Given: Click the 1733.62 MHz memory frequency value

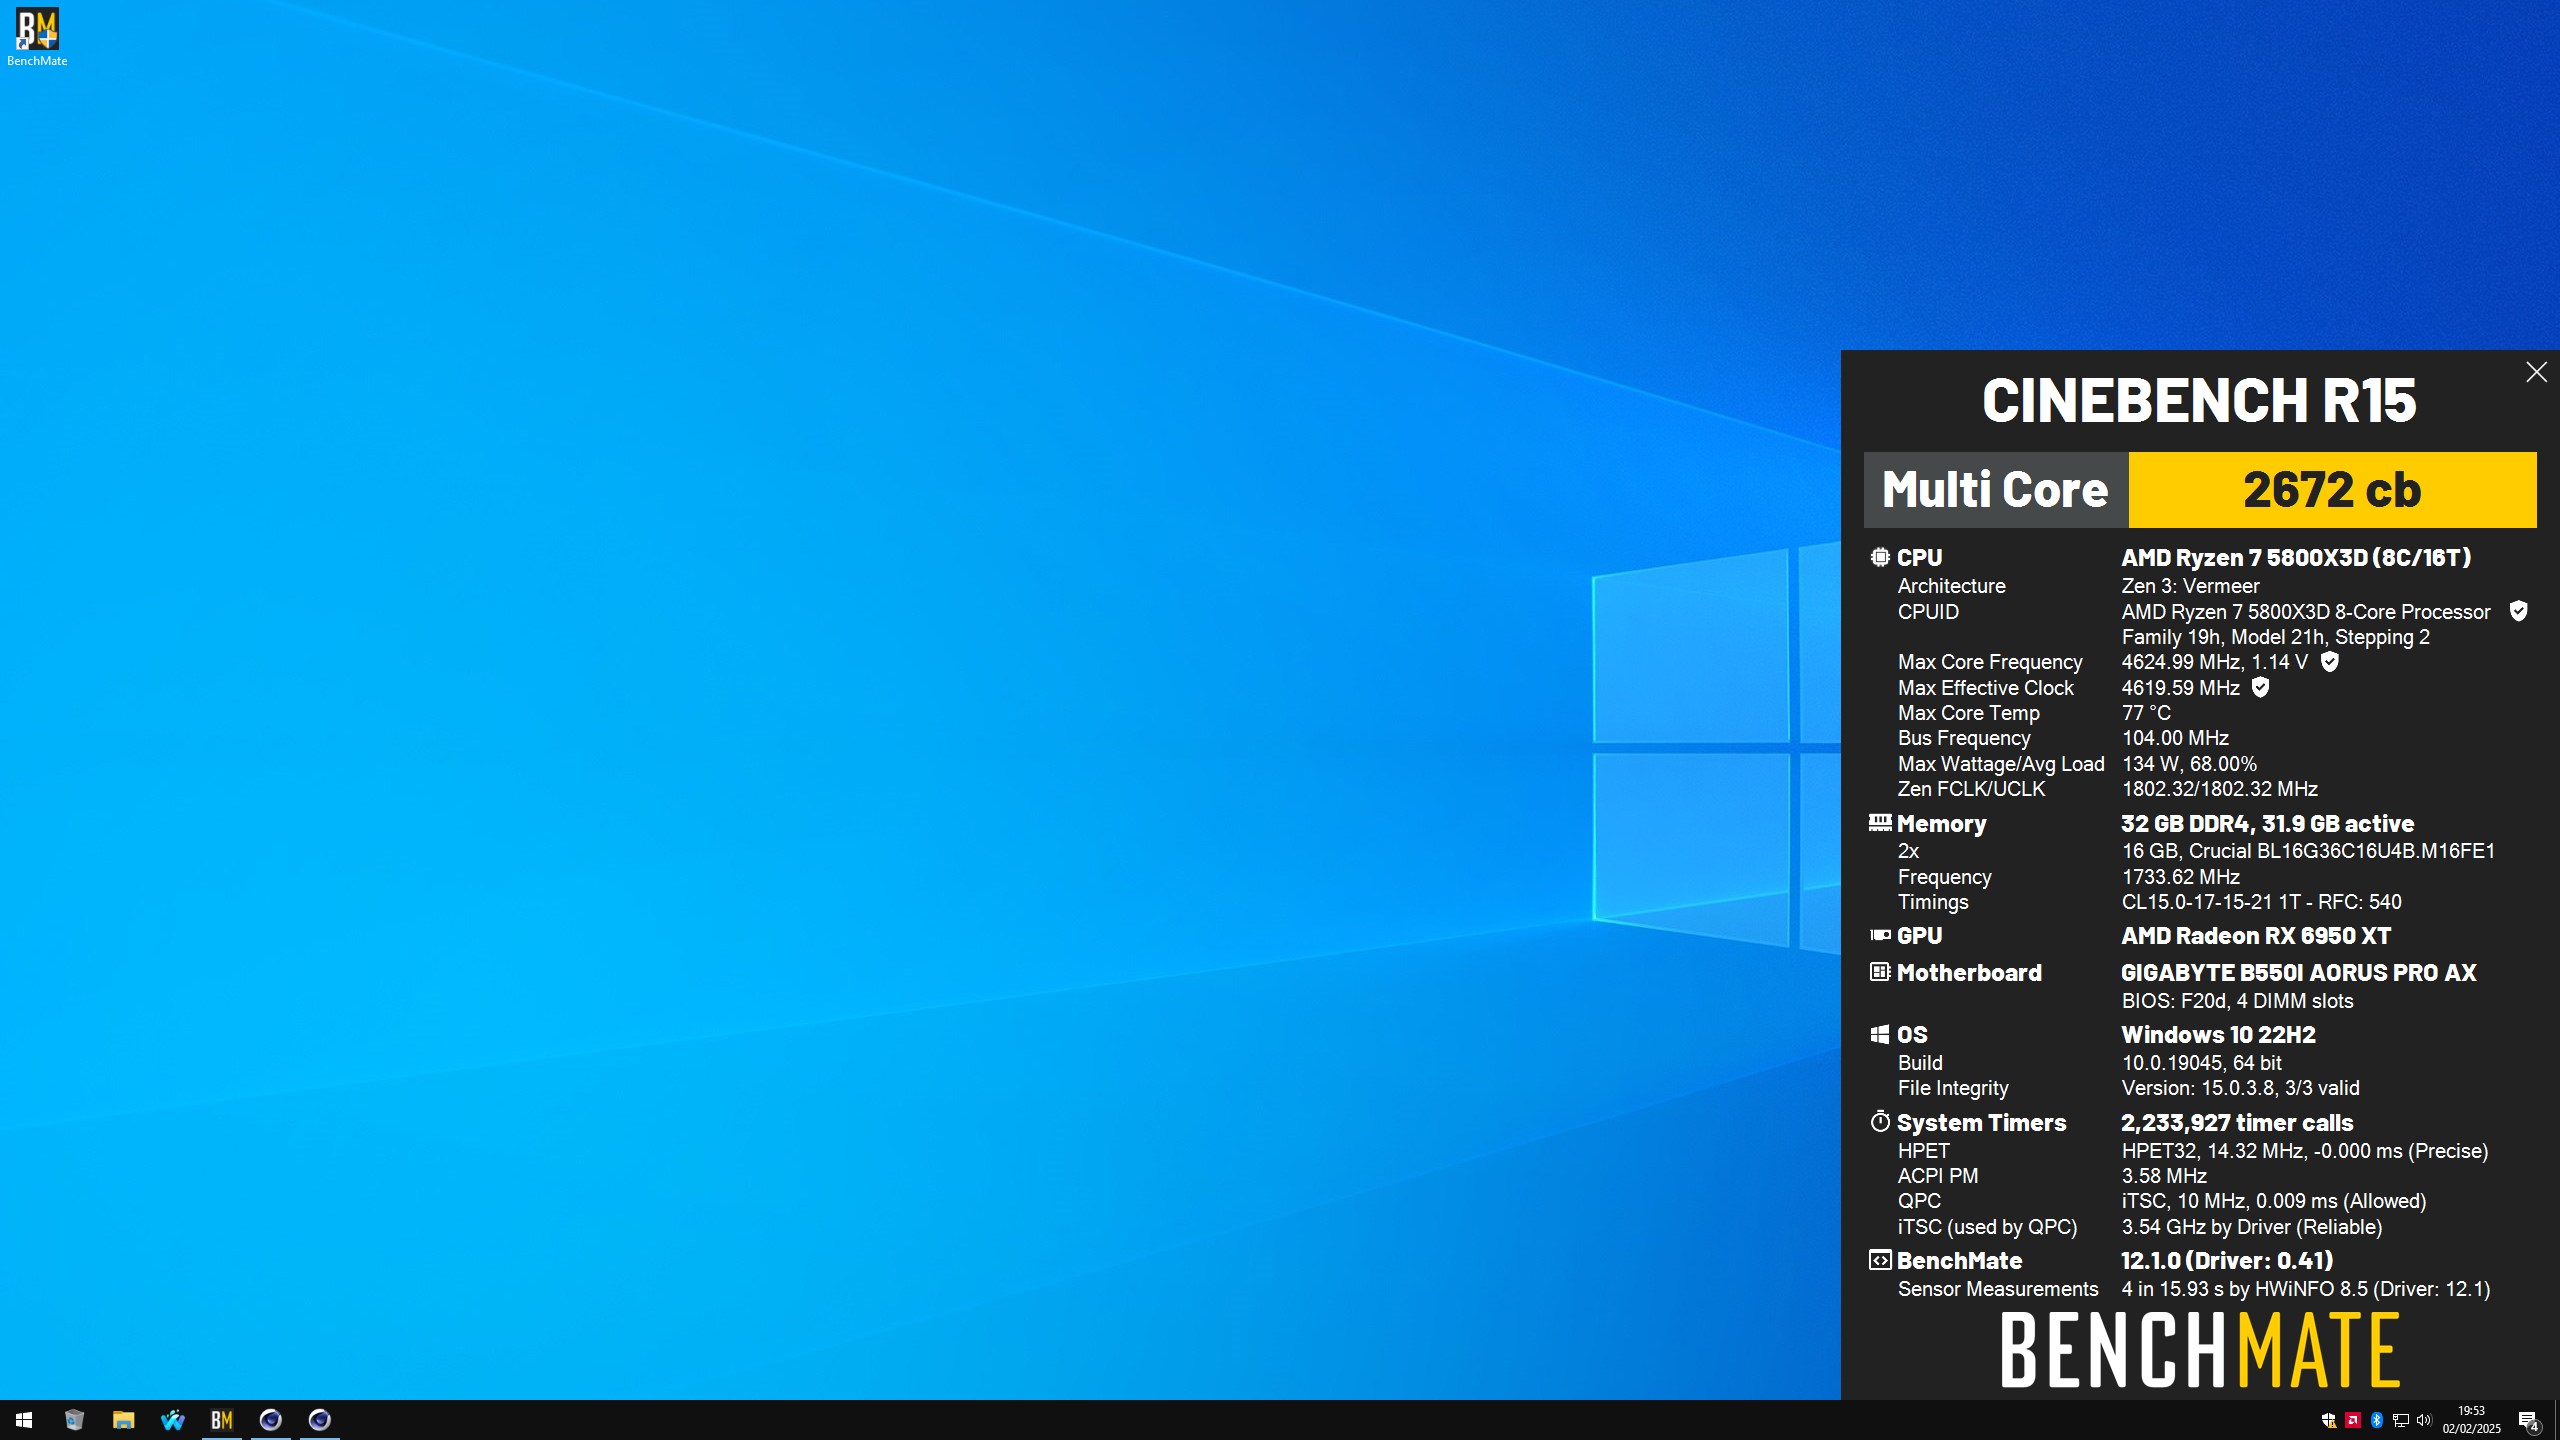Looking at the screenshot, I should point(2180,877).
